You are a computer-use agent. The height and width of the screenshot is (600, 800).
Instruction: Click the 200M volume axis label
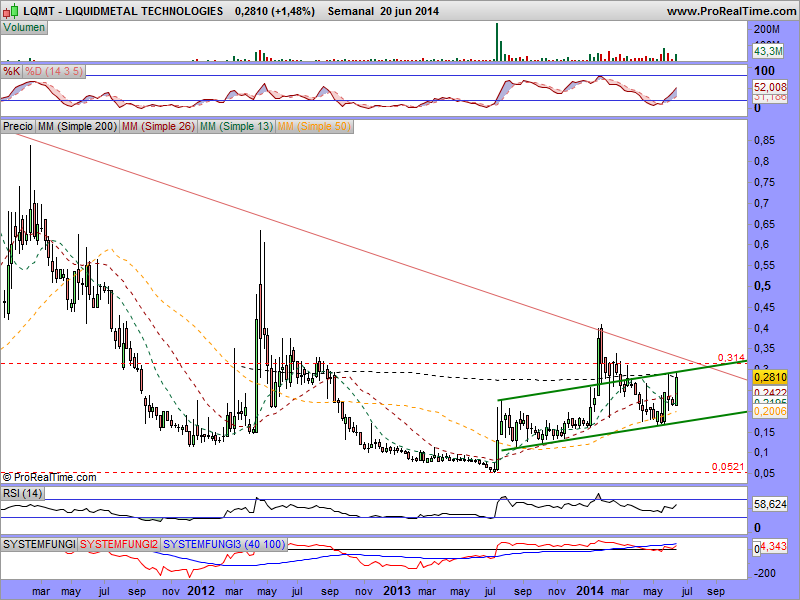pos(767,29)
